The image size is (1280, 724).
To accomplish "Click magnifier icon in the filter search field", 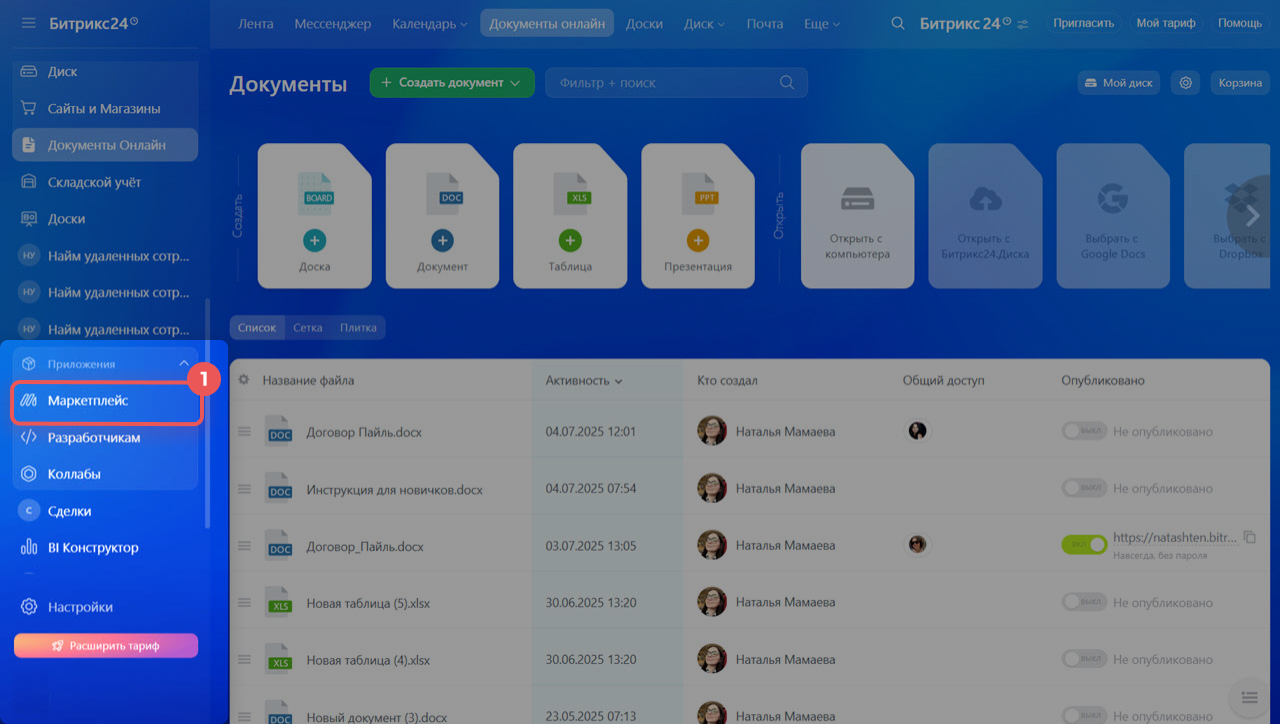I will tap(787, 83).
